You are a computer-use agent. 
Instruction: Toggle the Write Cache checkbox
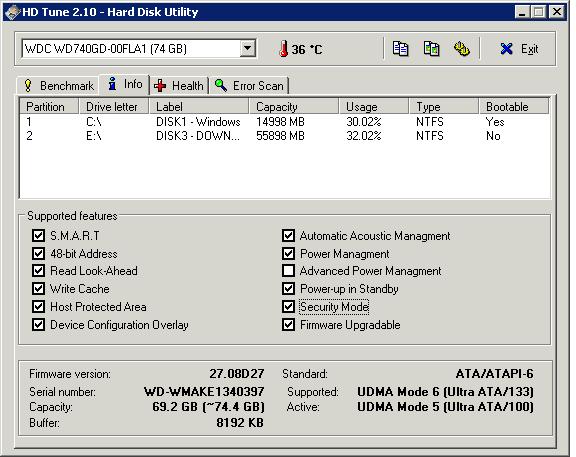[x=38, y=289]
